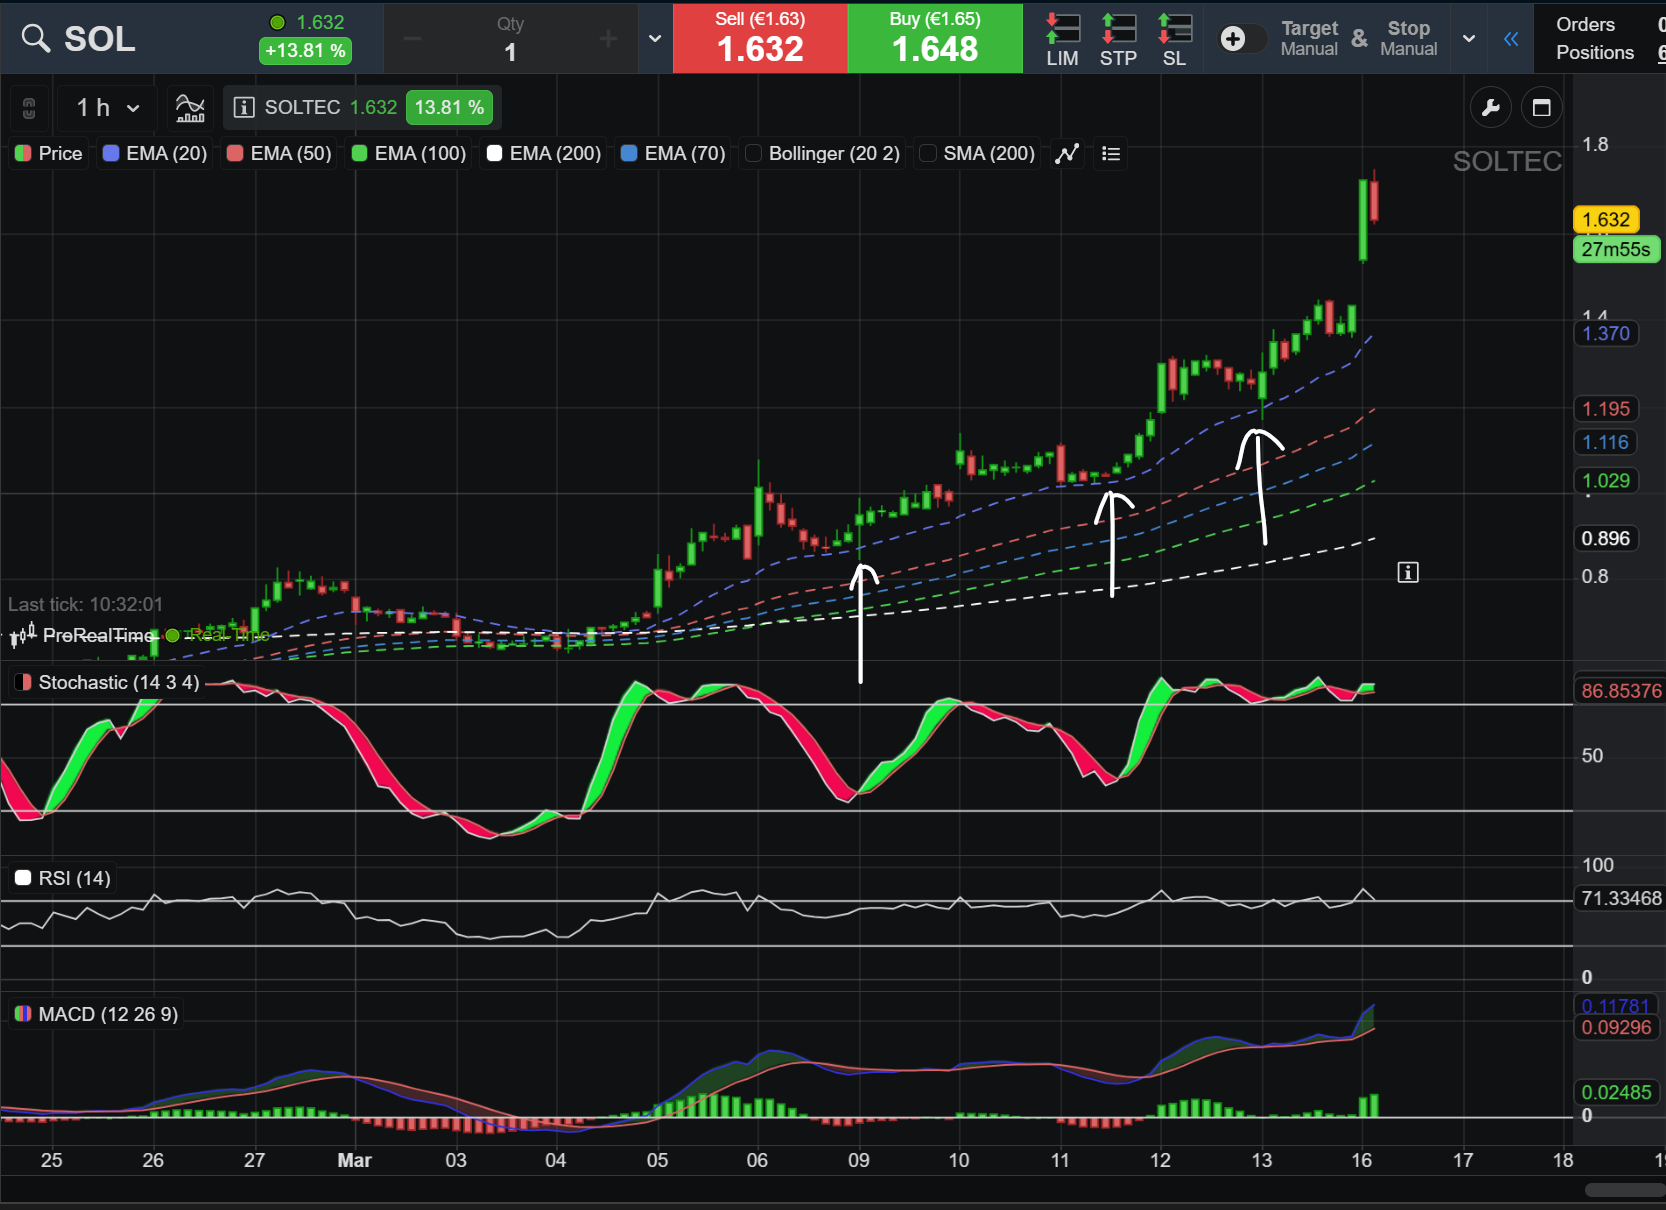Open the Positions tab
Image resolution: width=1666 pixels, height=1210 pixels.
click(1595, 53)
